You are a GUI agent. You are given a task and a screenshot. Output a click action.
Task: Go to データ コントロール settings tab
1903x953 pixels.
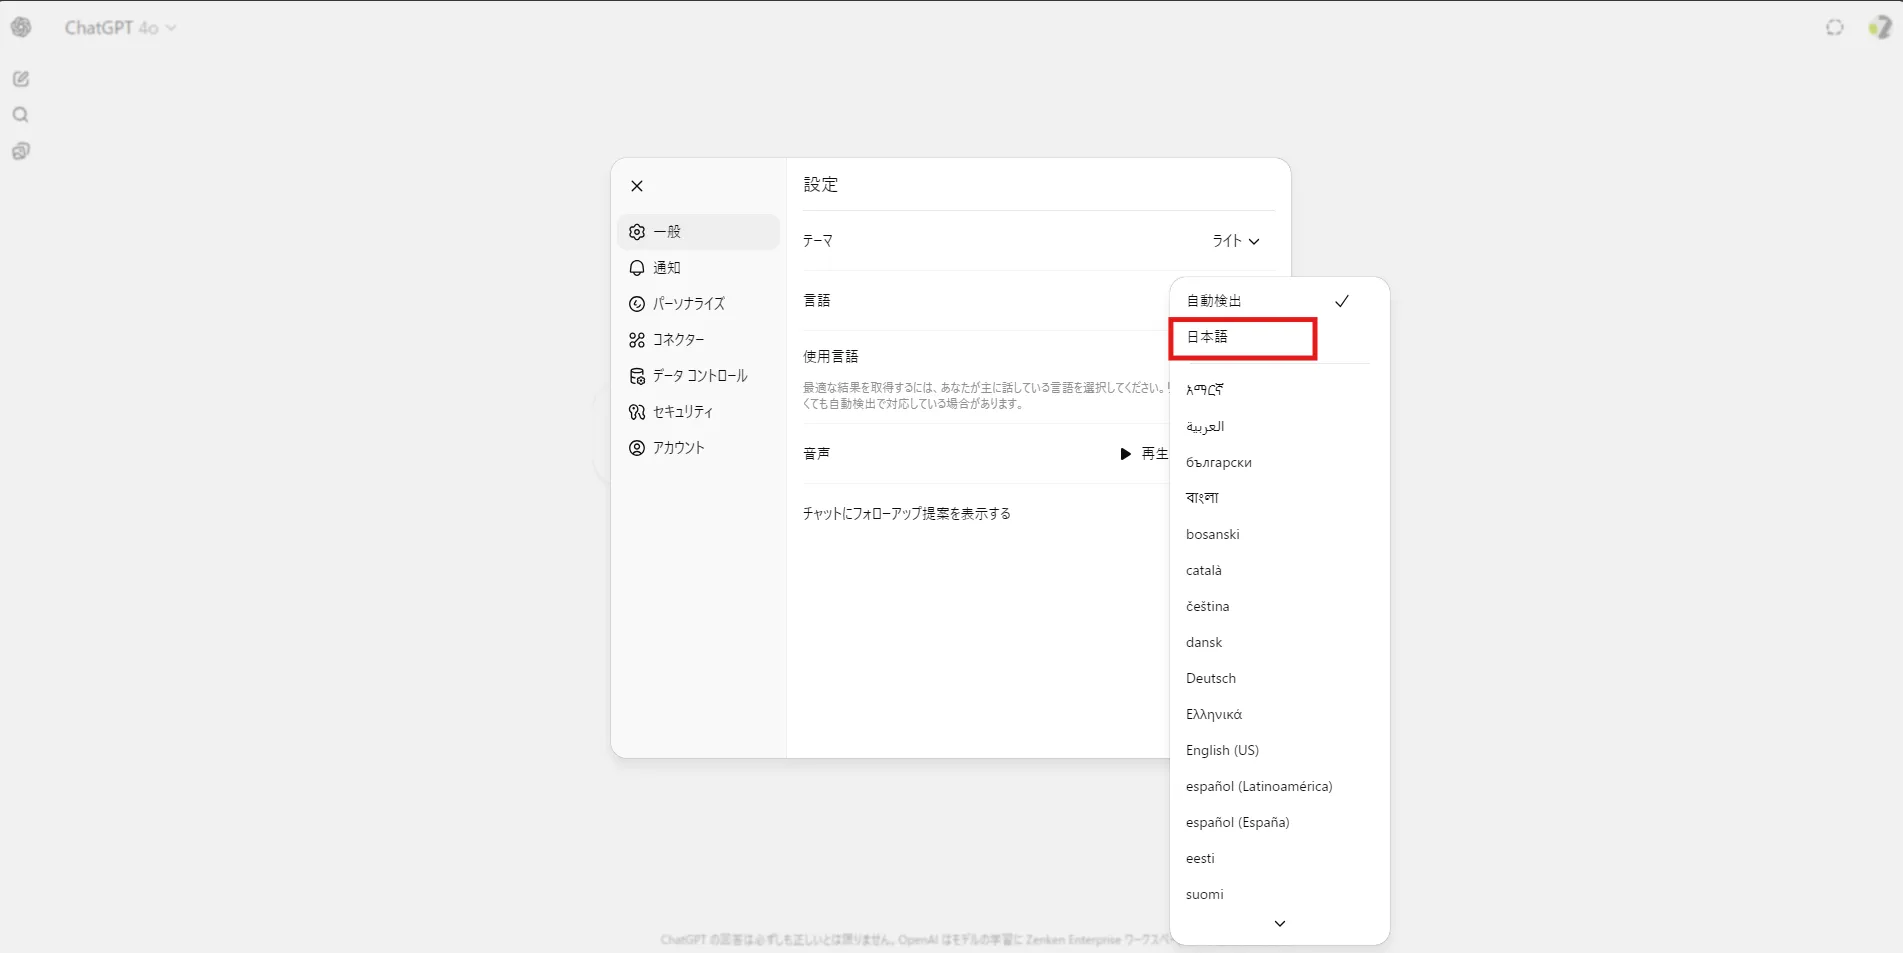699,376
